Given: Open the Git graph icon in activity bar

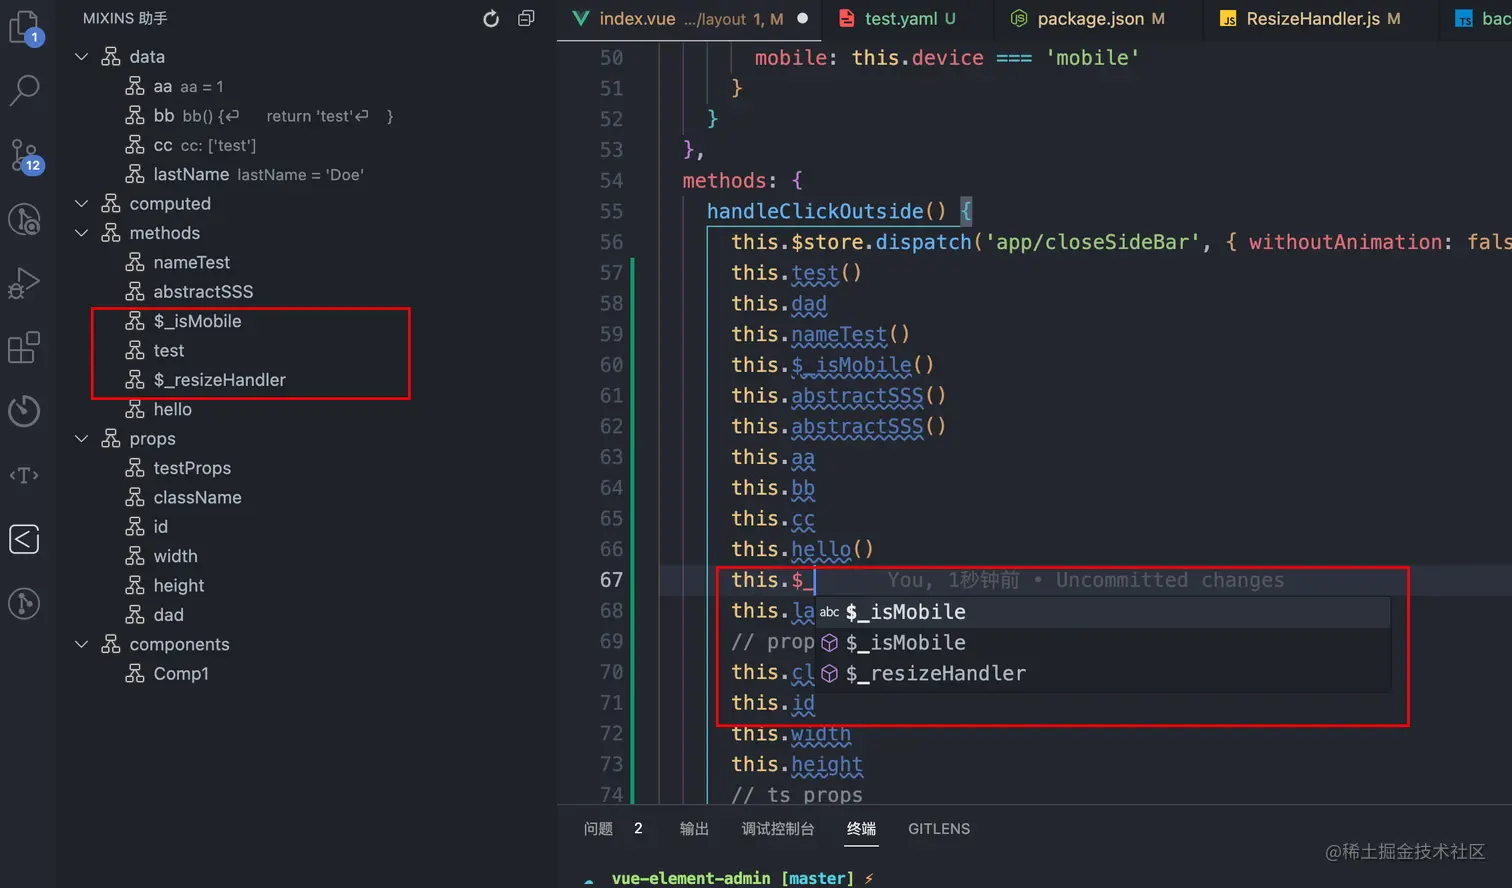Looking at the screenshot, I should click(24, 603).
